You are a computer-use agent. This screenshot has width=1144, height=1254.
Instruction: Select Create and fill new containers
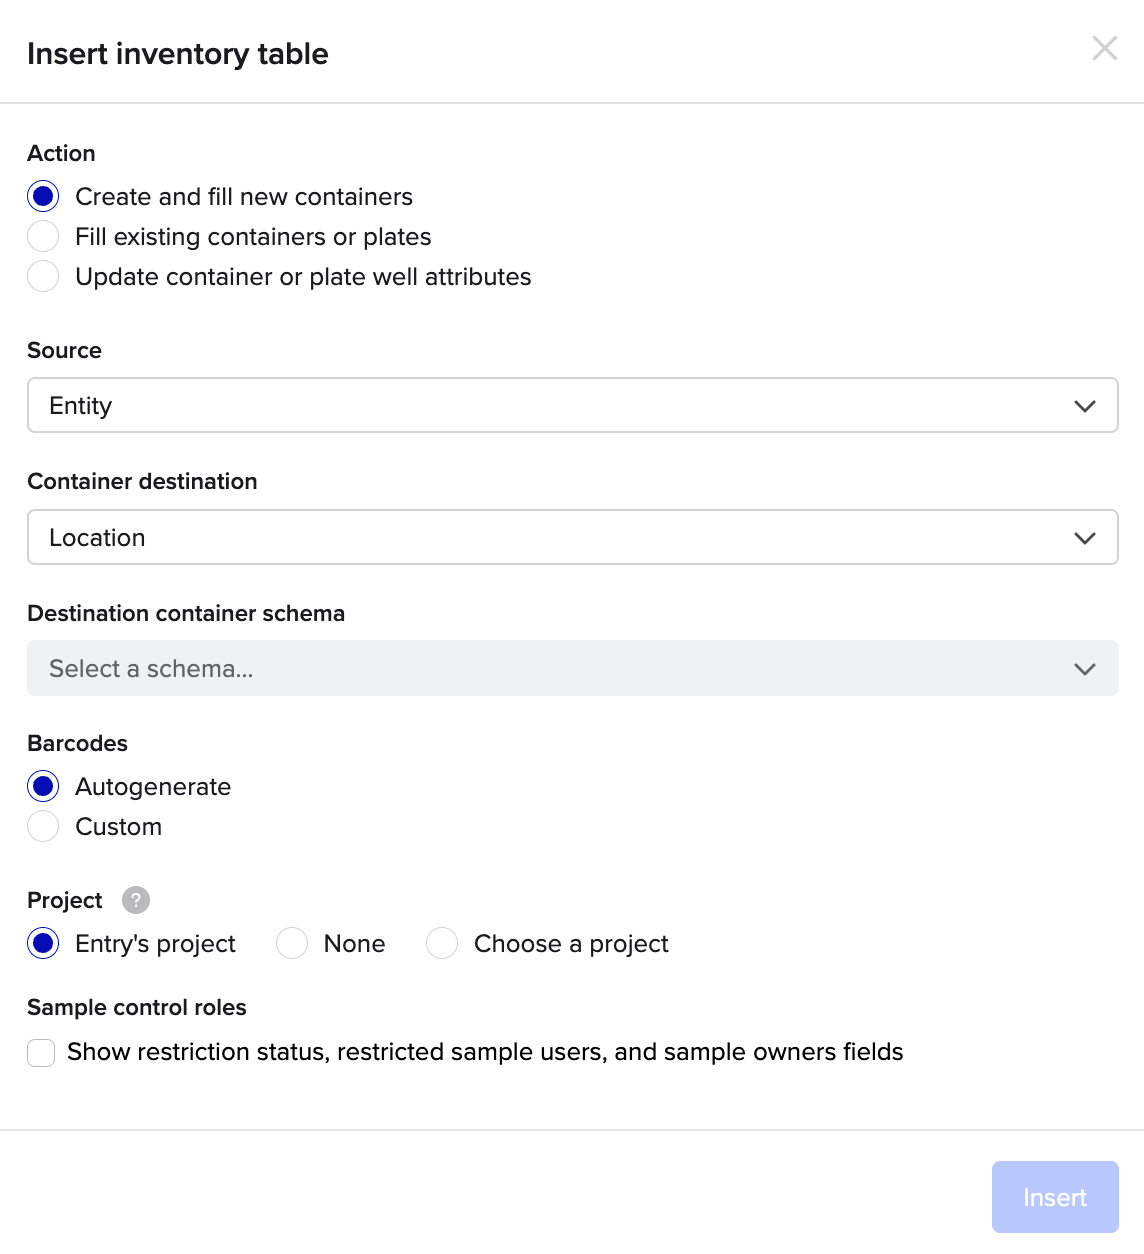43,196
